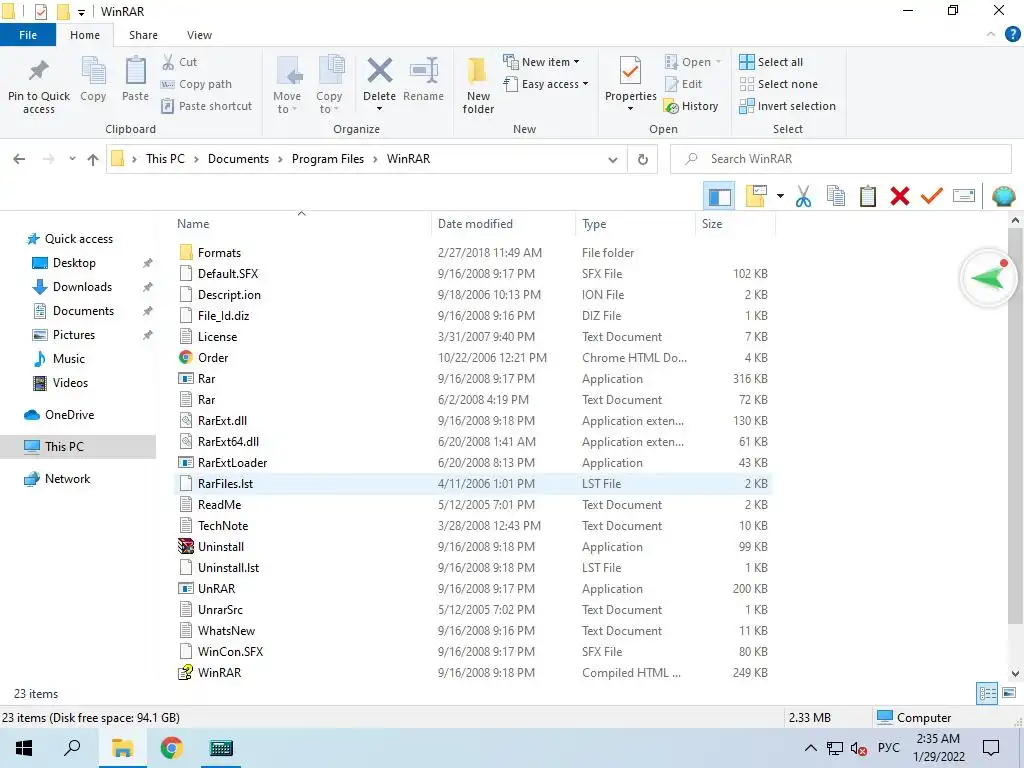Click the orange checkmark toolbar icon
The image size is (1024, 768).
[932, 196]
